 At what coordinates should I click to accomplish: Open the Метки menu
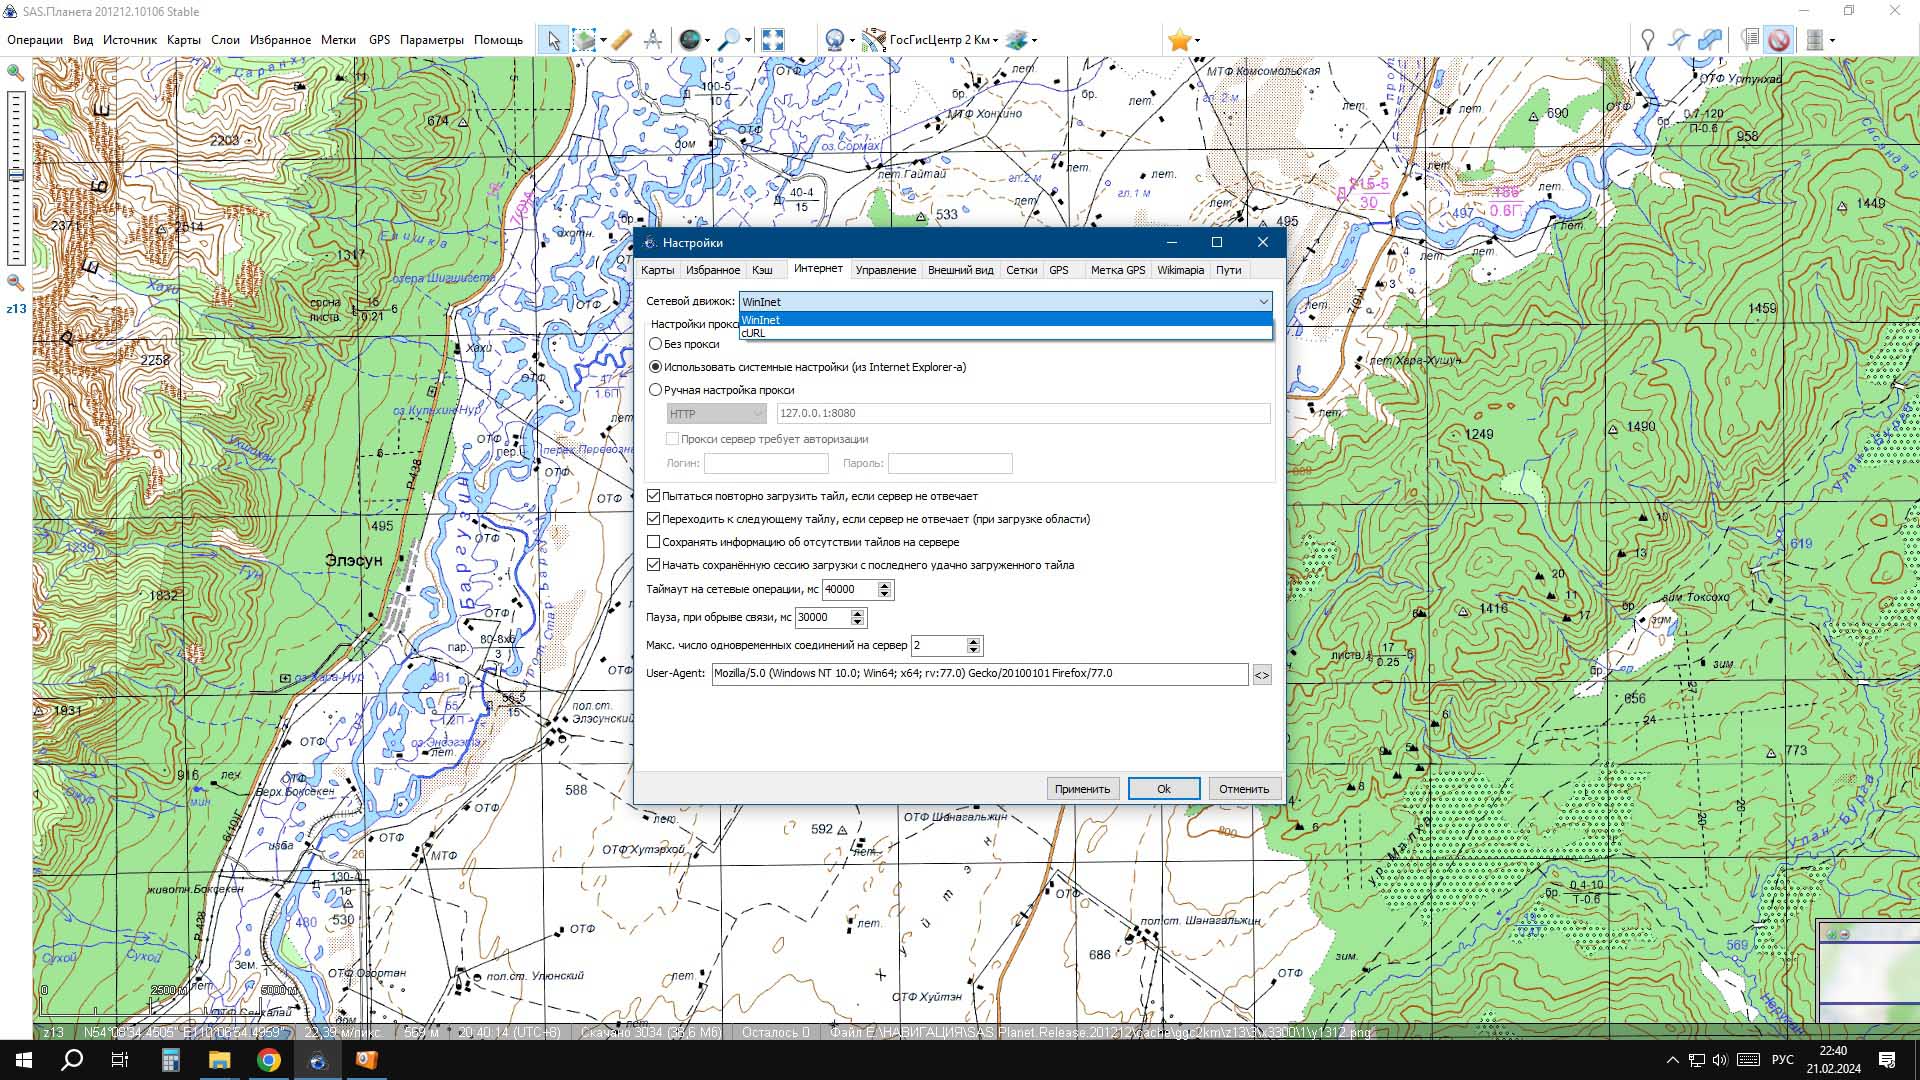[x=338, y=40]
